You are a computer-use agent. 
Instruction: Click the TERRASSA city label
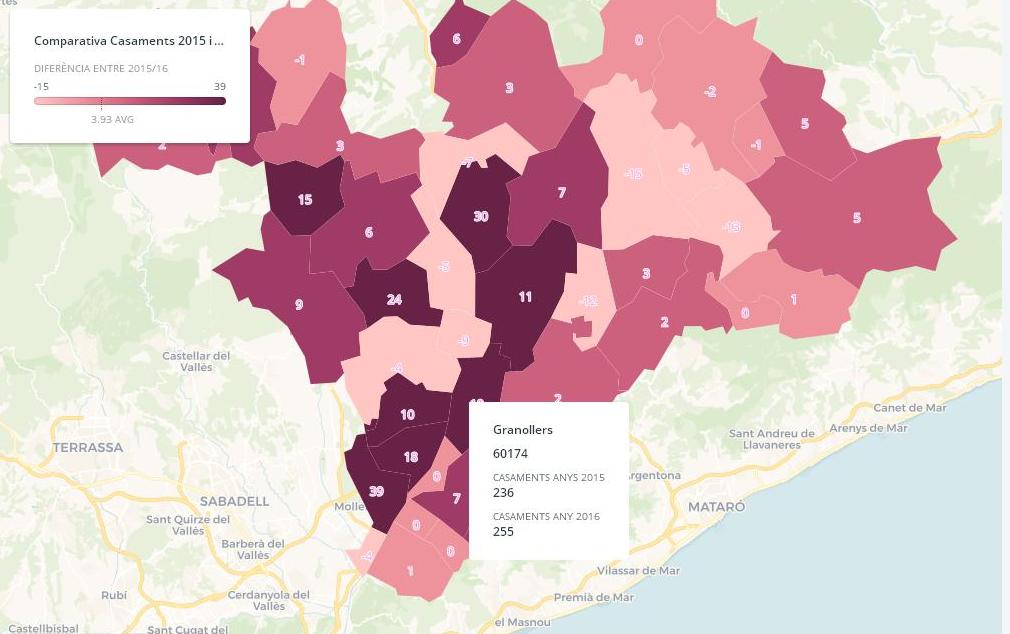88,447
